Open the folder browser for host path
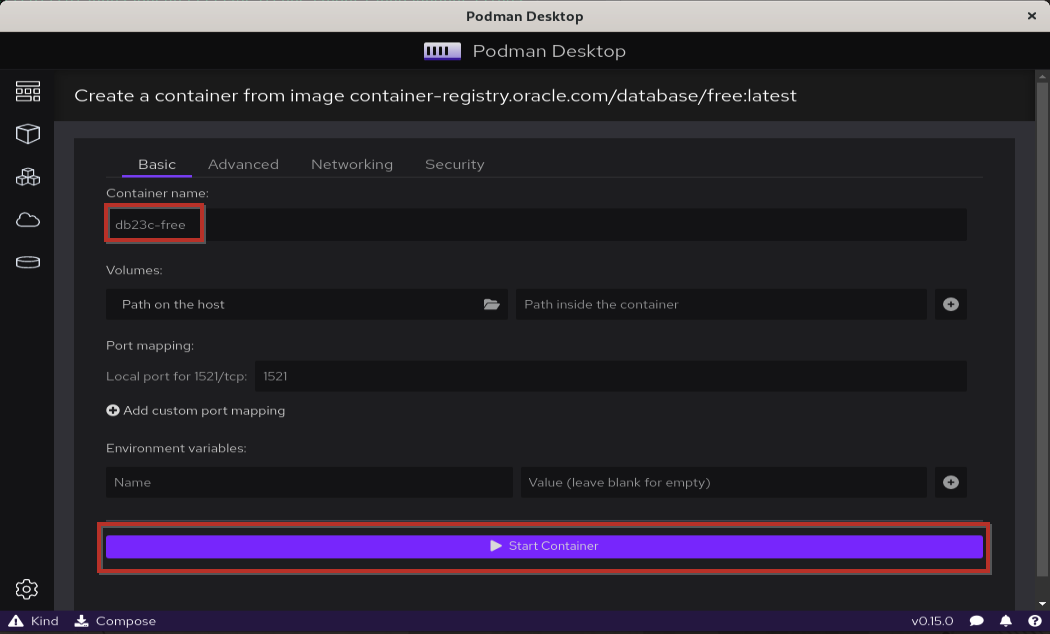Viewport: 1050px width, 634px height. pyautogui.click(x=491, y=304)
